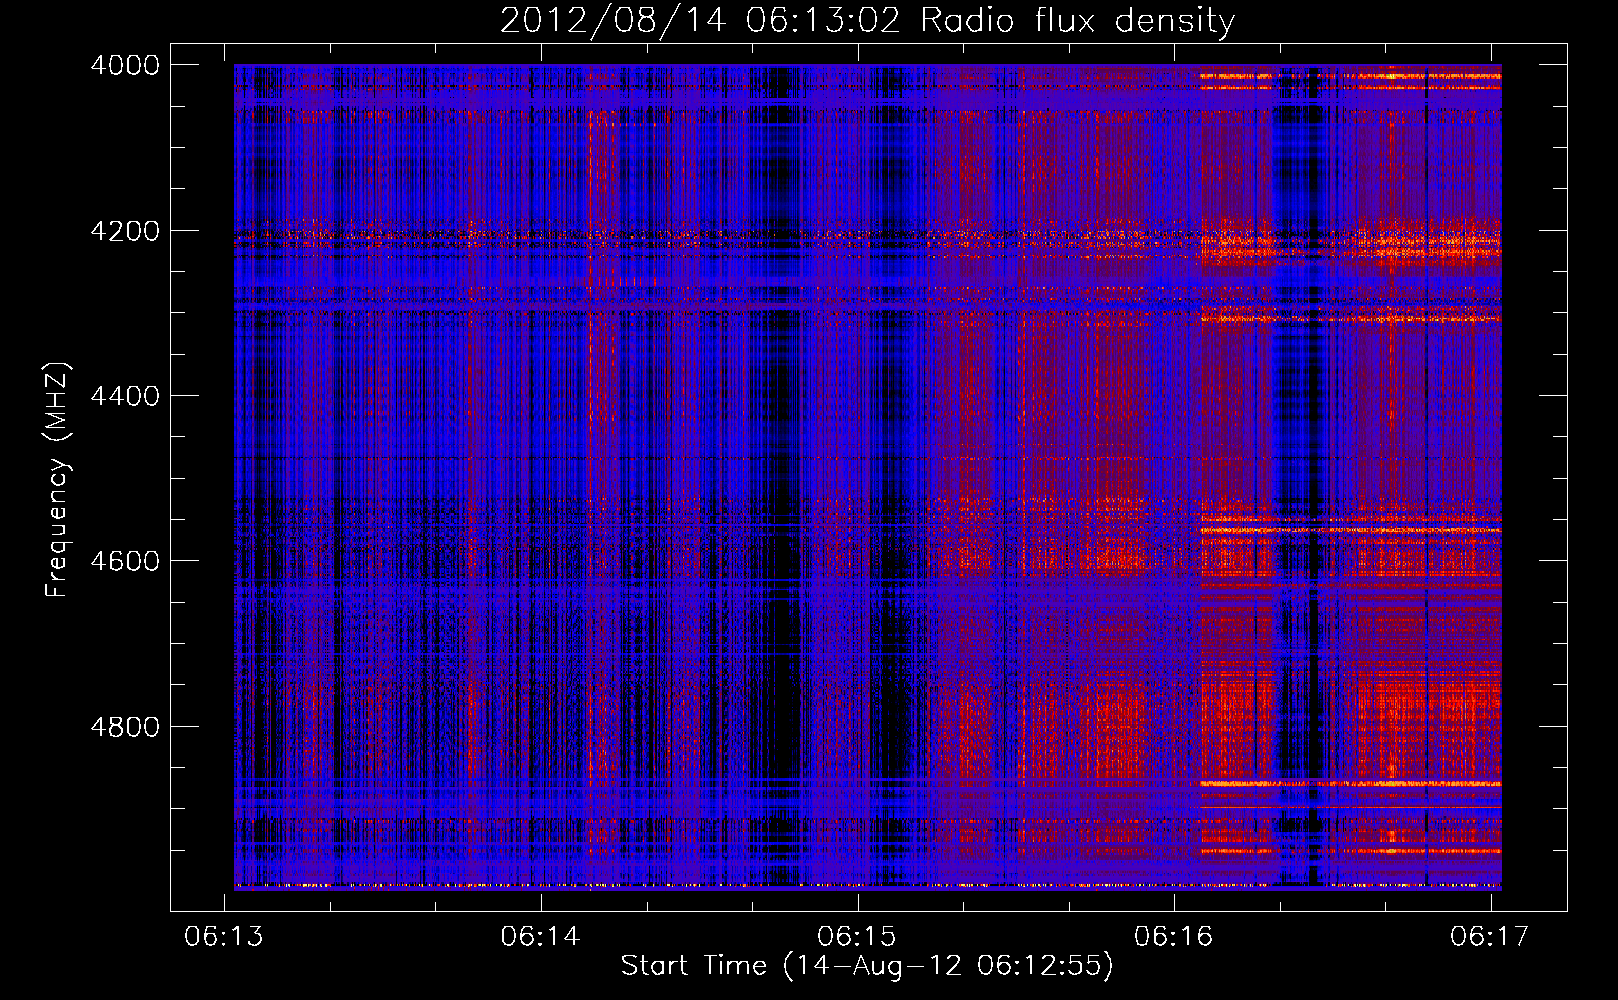Screen dimensions: 1618x1000
Task: Click the 06:17 time tick label
Action: tap(1490, 936)
